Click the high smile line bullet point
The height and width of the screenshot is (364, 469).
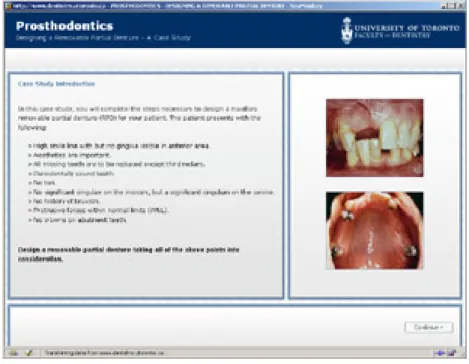pos(119,146)
